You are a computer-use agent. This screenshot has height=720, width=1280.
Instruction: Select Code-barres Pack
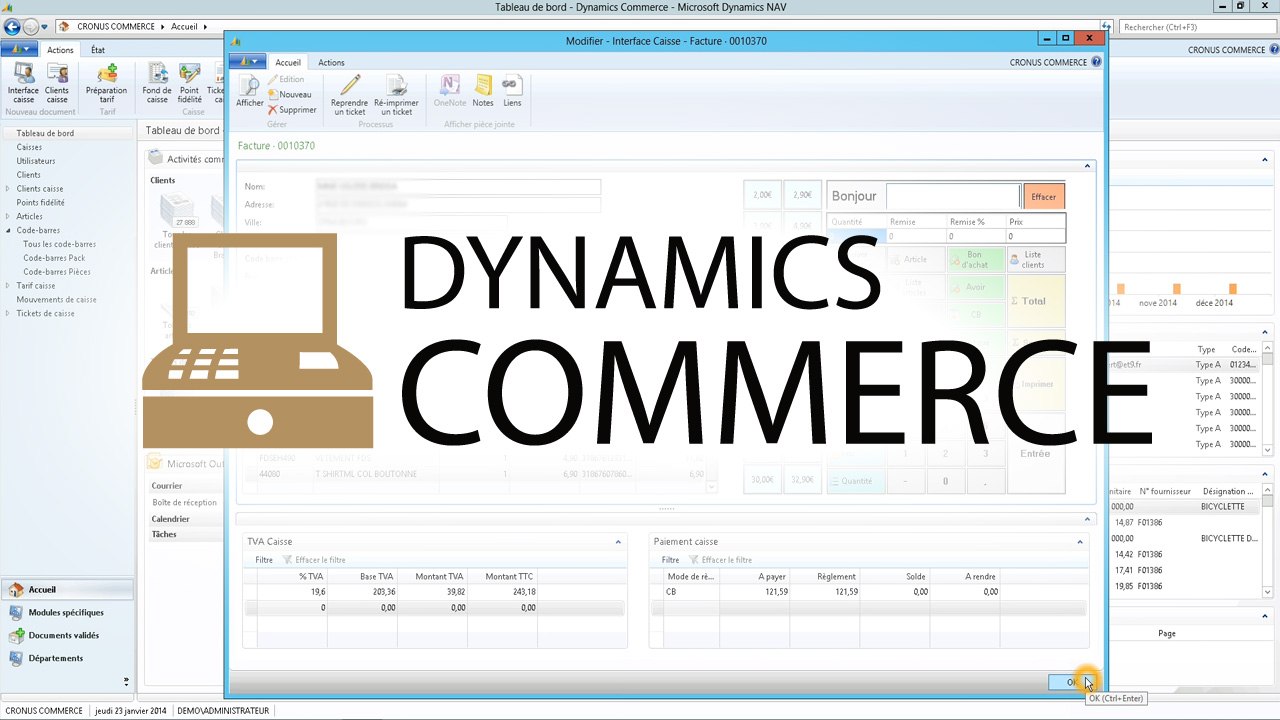52,258
